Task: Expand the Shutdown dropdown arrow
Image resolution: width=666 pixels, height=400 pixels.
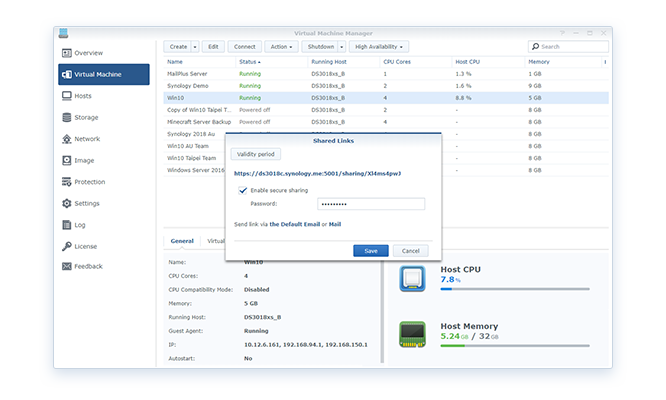Action: (341, 47)
